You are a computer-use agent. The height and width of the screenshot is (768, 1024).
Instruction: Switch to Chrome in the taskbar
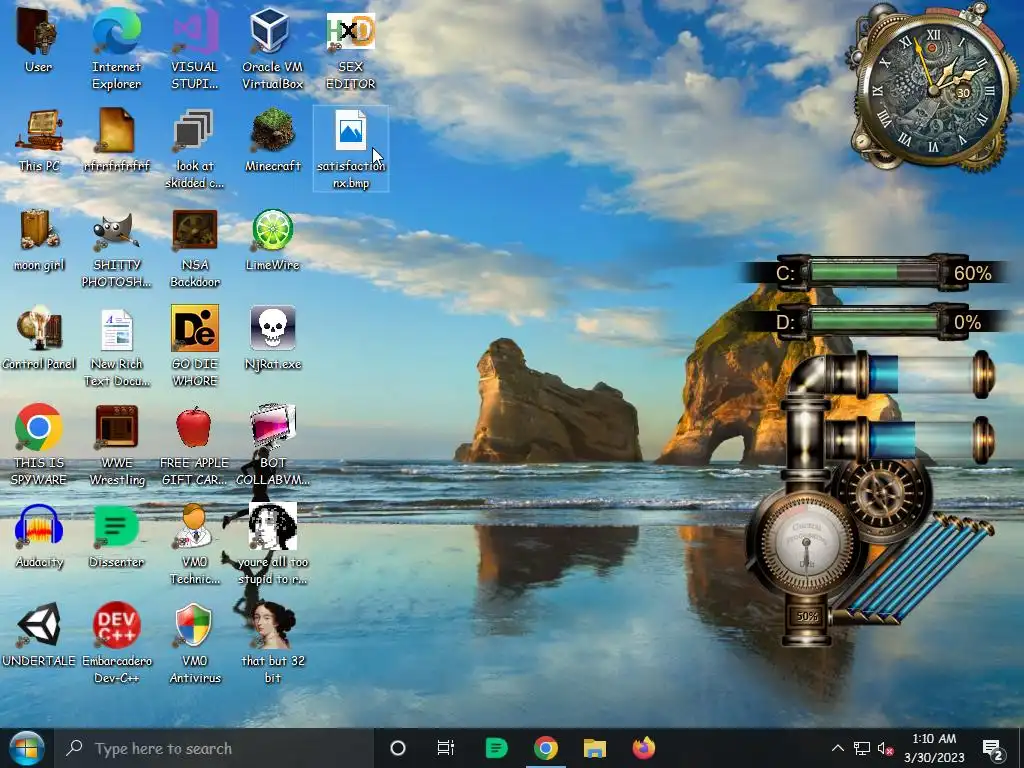click(546, 748)
